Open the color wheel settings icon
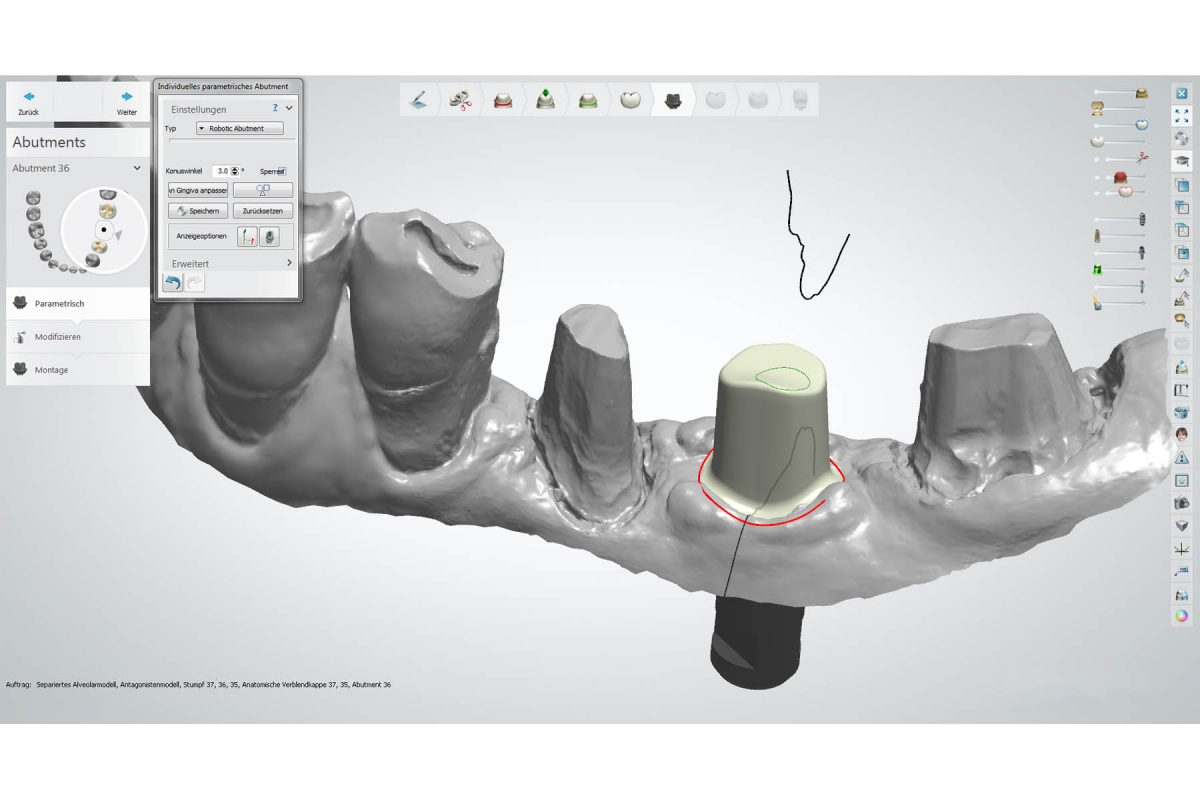Image resolution: width=1200 pixels, height=800 pixels. (x=1181, y=616)
